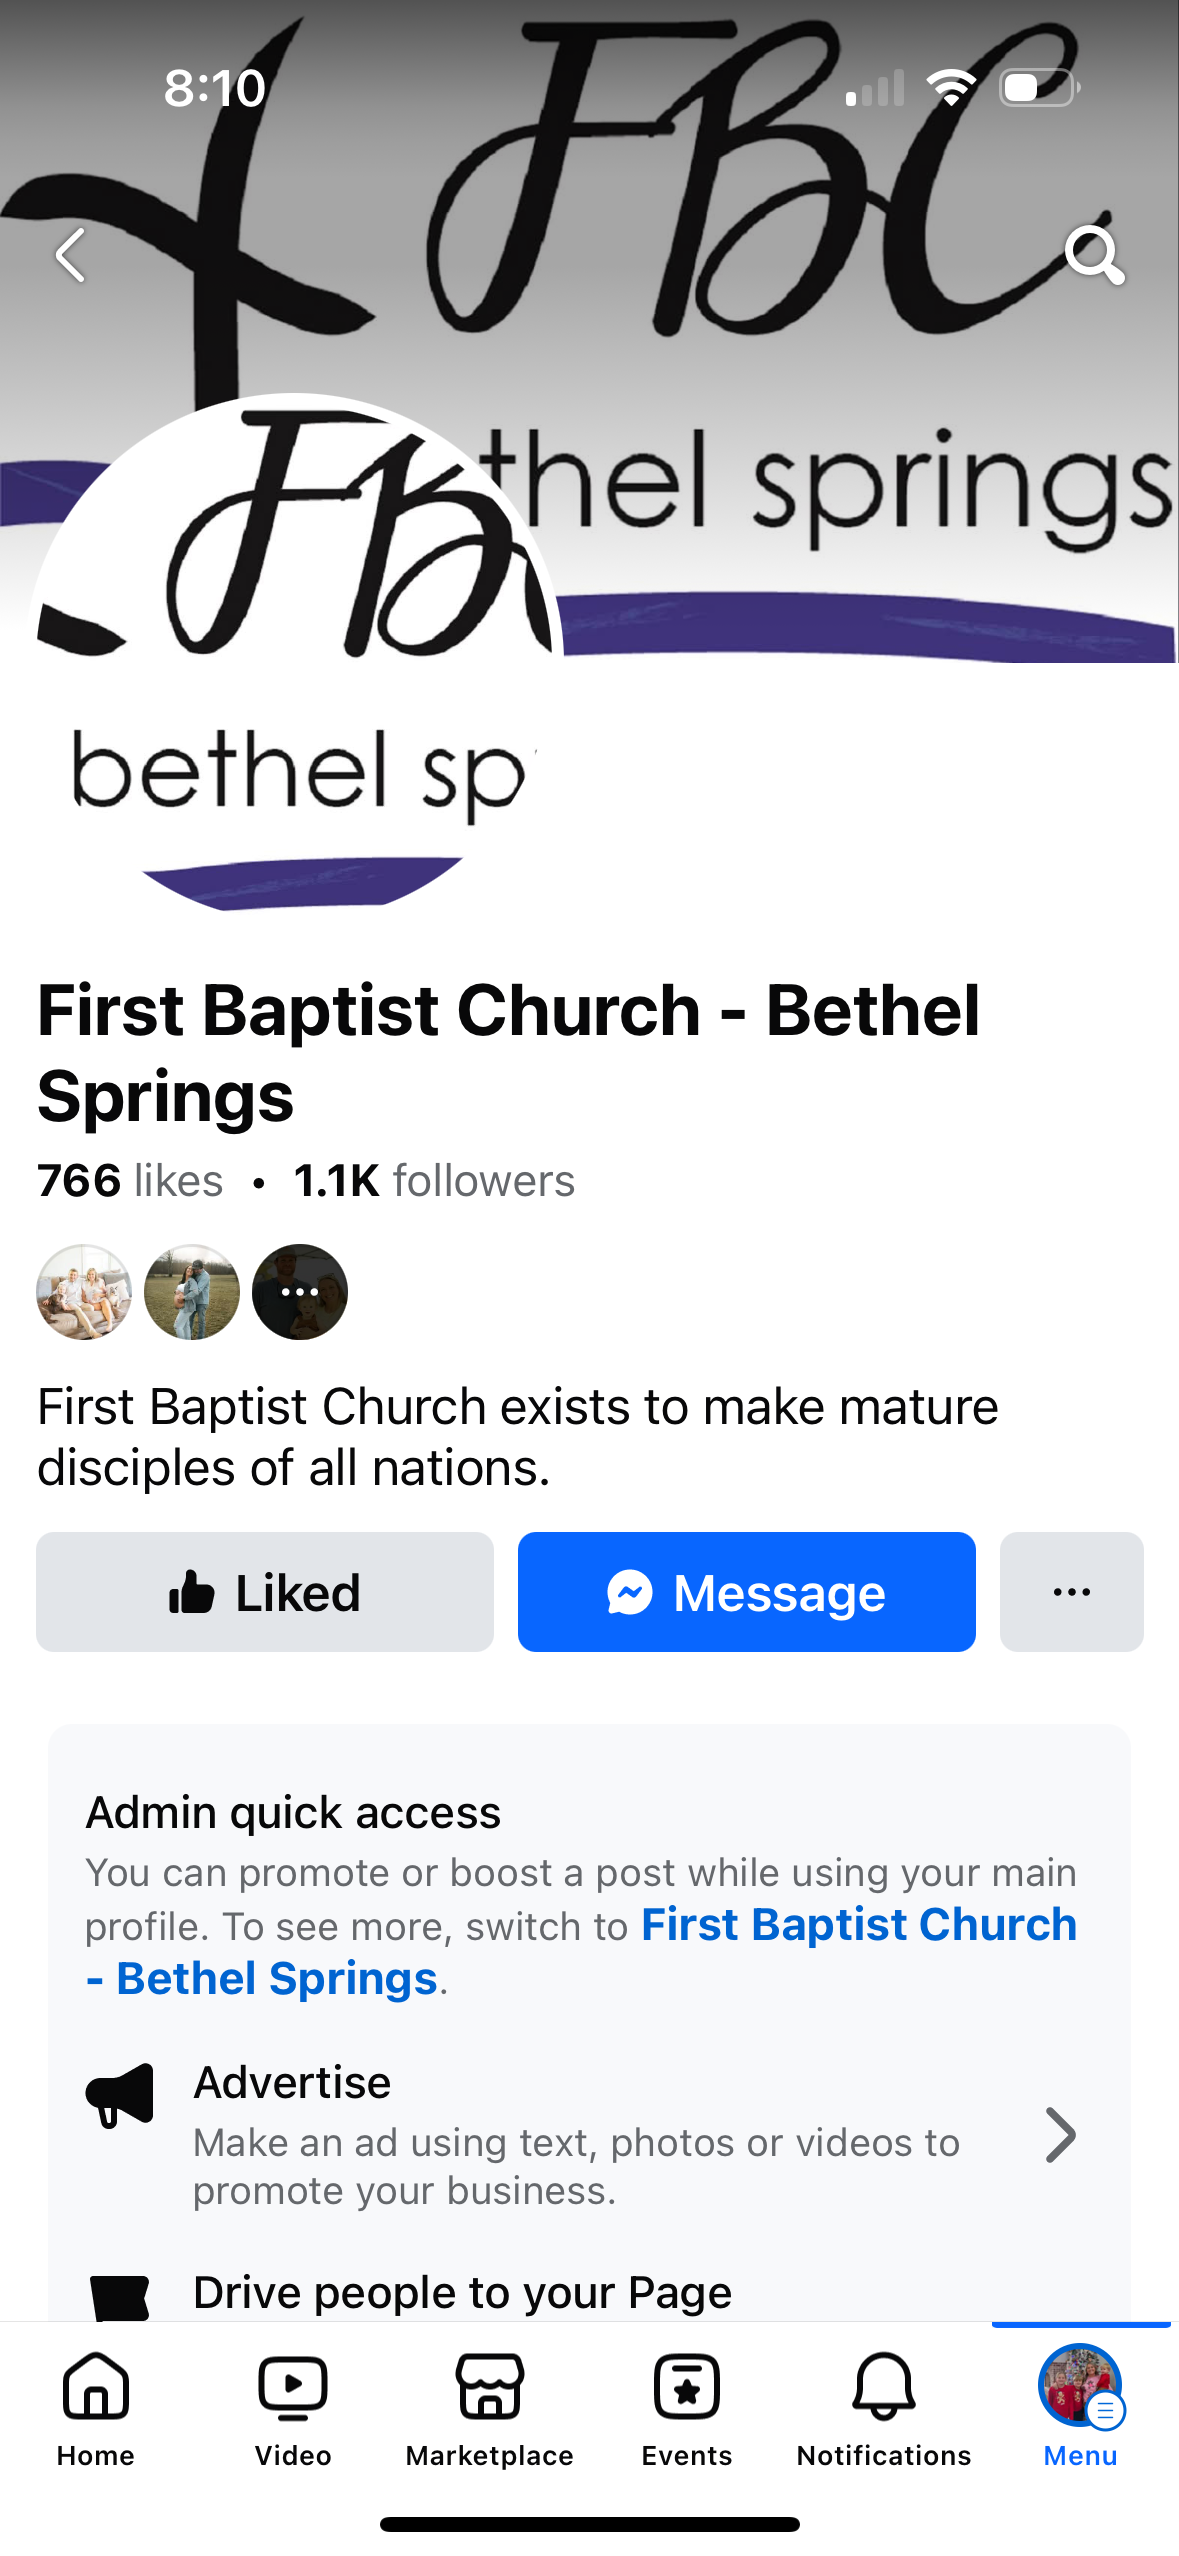Tap the first follower avatar
The width and height of the screenshot is (1179, 2556).
tap(84, 1292)
